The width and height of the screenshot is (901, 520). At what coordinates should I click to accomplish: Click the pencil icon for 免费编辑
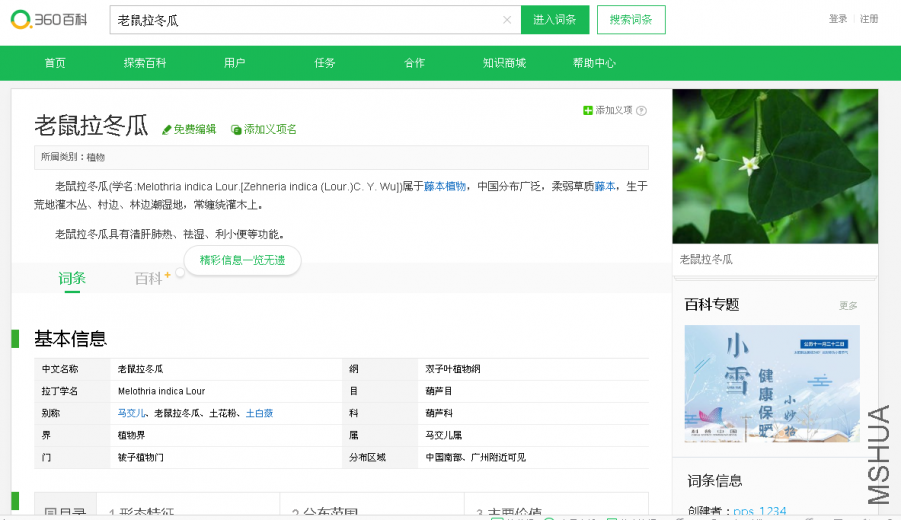point(167,130)
